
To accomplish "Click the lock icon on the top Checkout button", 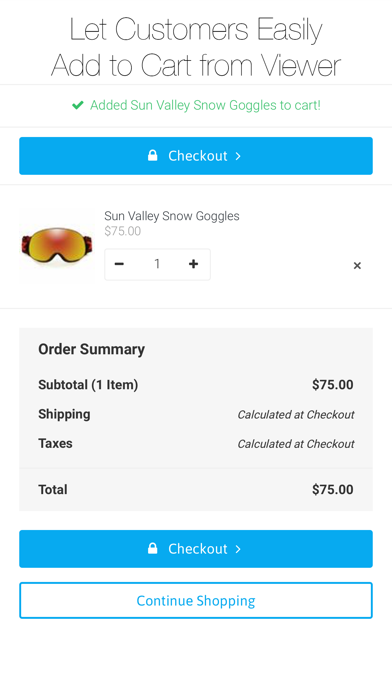I will tap(152, 155).
